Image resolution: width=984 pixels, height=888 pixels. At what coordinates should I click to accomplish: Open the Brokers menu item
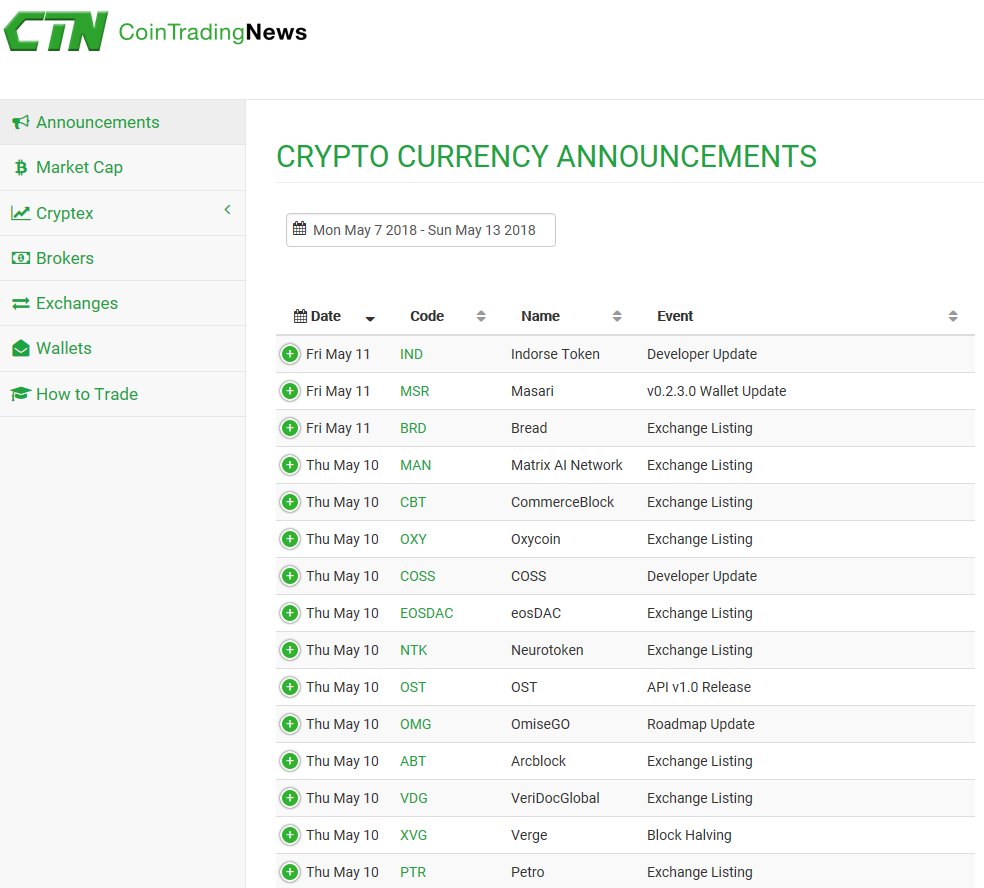coord(122,258)
